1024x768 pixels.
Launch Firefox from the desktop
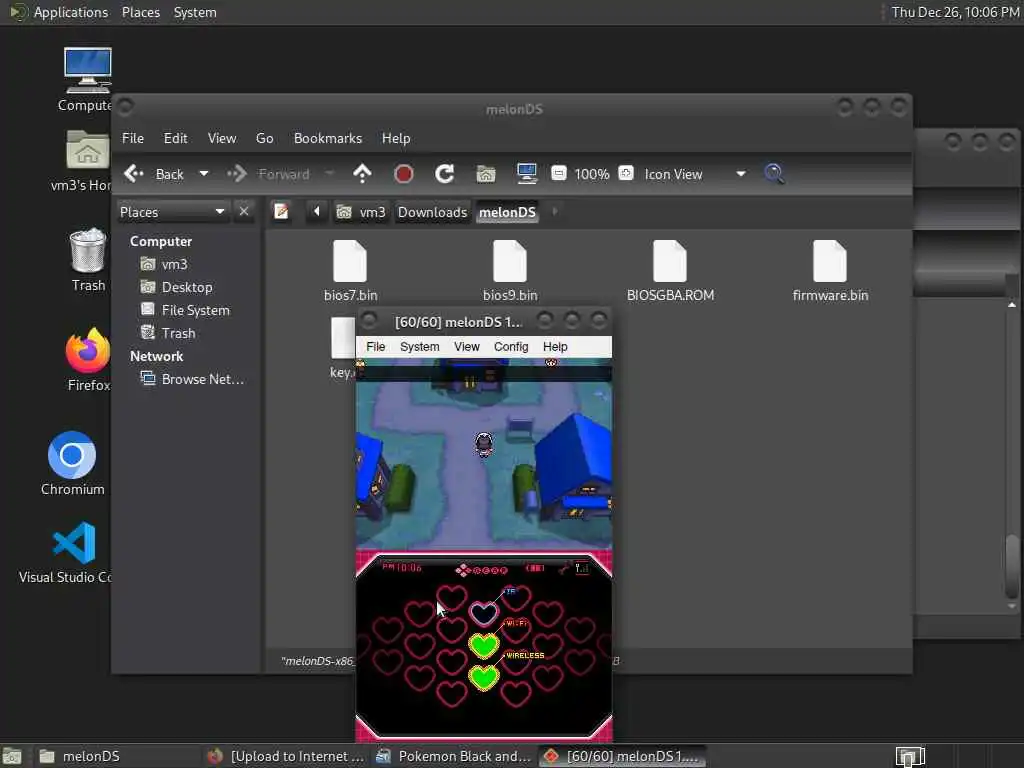pos(88,359)
